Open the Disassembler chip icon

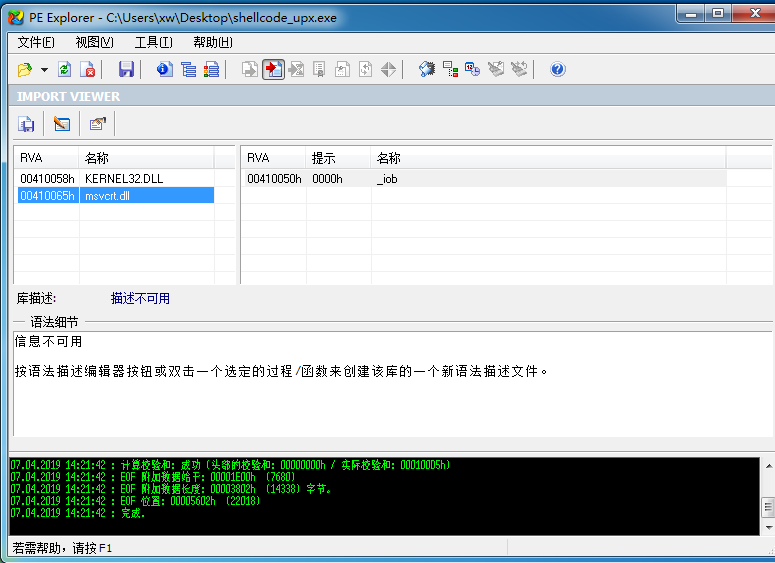pos(427,70)
